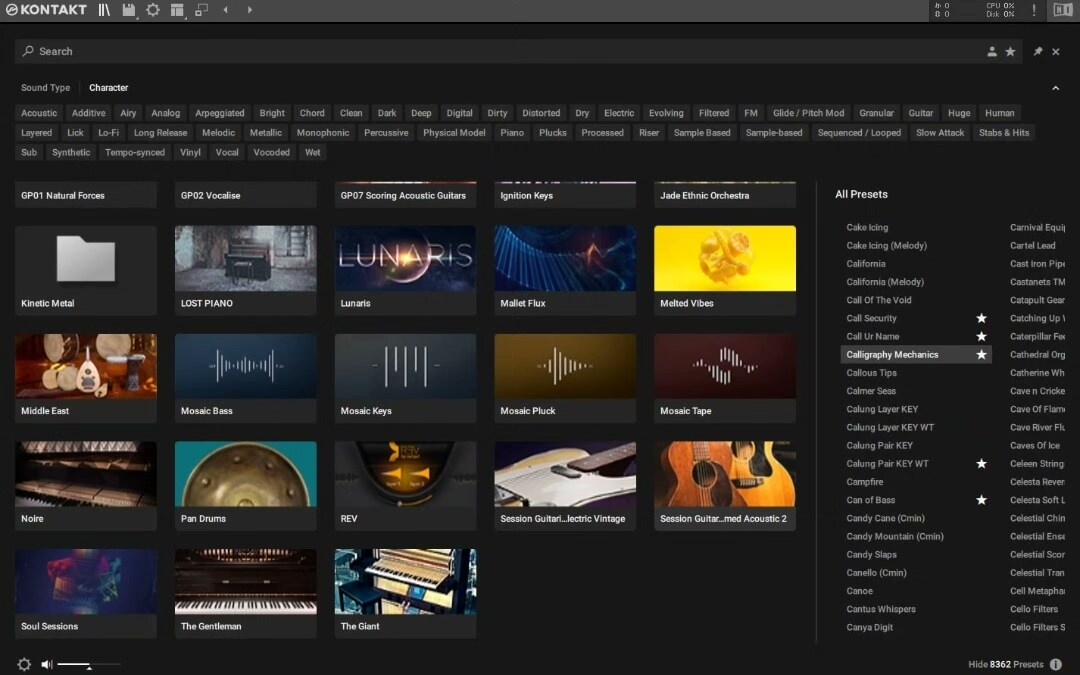Unfavorite the Can of Bass preset
This screenshot has width=1080, height=675.
(981, 500)
